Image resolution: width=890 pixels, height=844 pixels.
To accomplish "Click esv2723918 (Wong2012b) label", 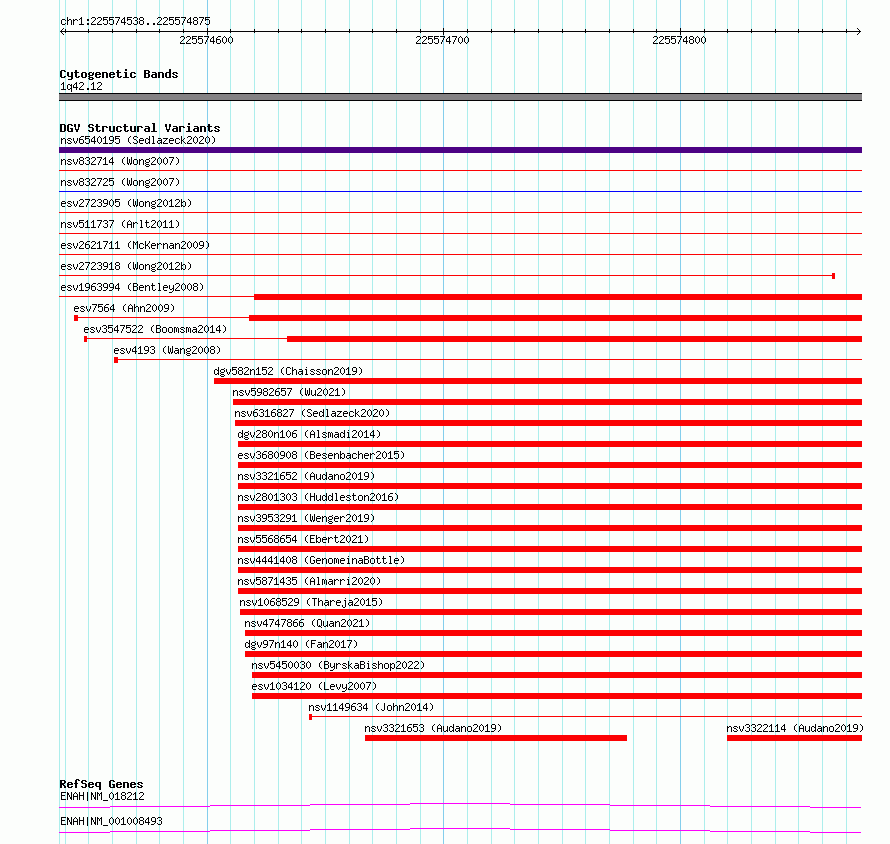I will pos(126,266).
